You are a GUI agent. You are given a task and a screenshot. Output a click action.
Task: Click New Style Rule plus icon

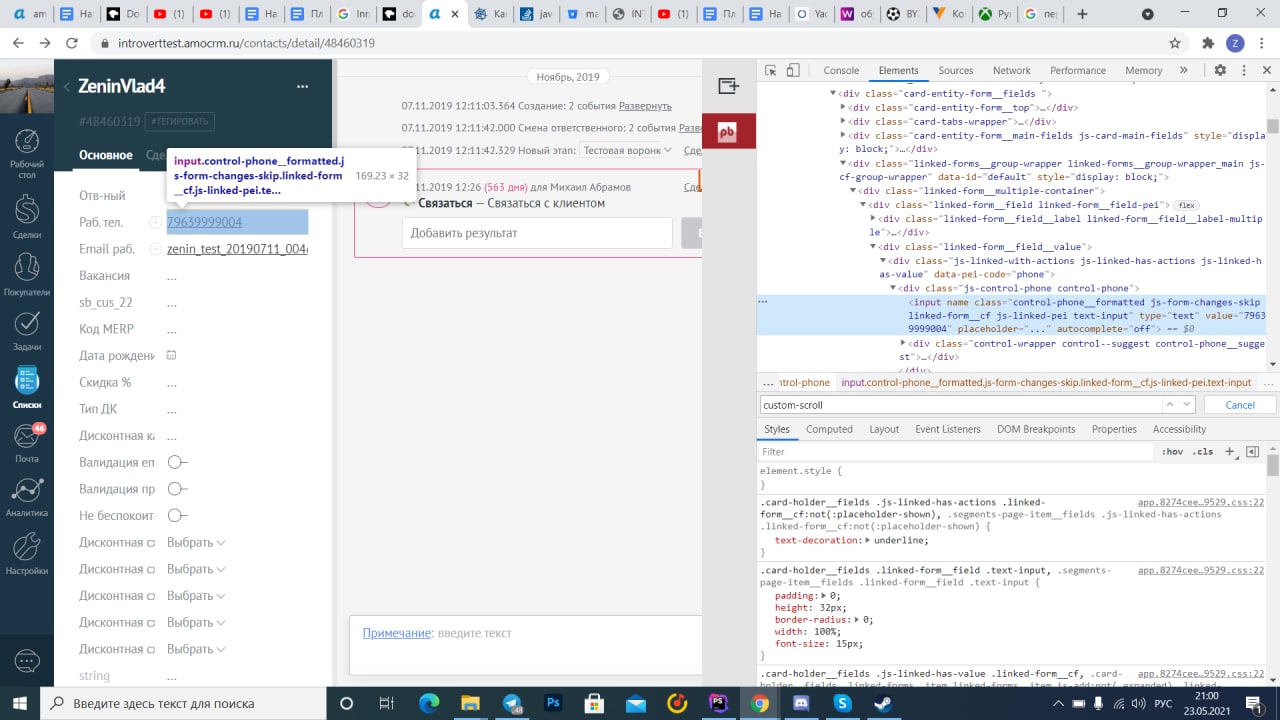tap(1230, 452)
